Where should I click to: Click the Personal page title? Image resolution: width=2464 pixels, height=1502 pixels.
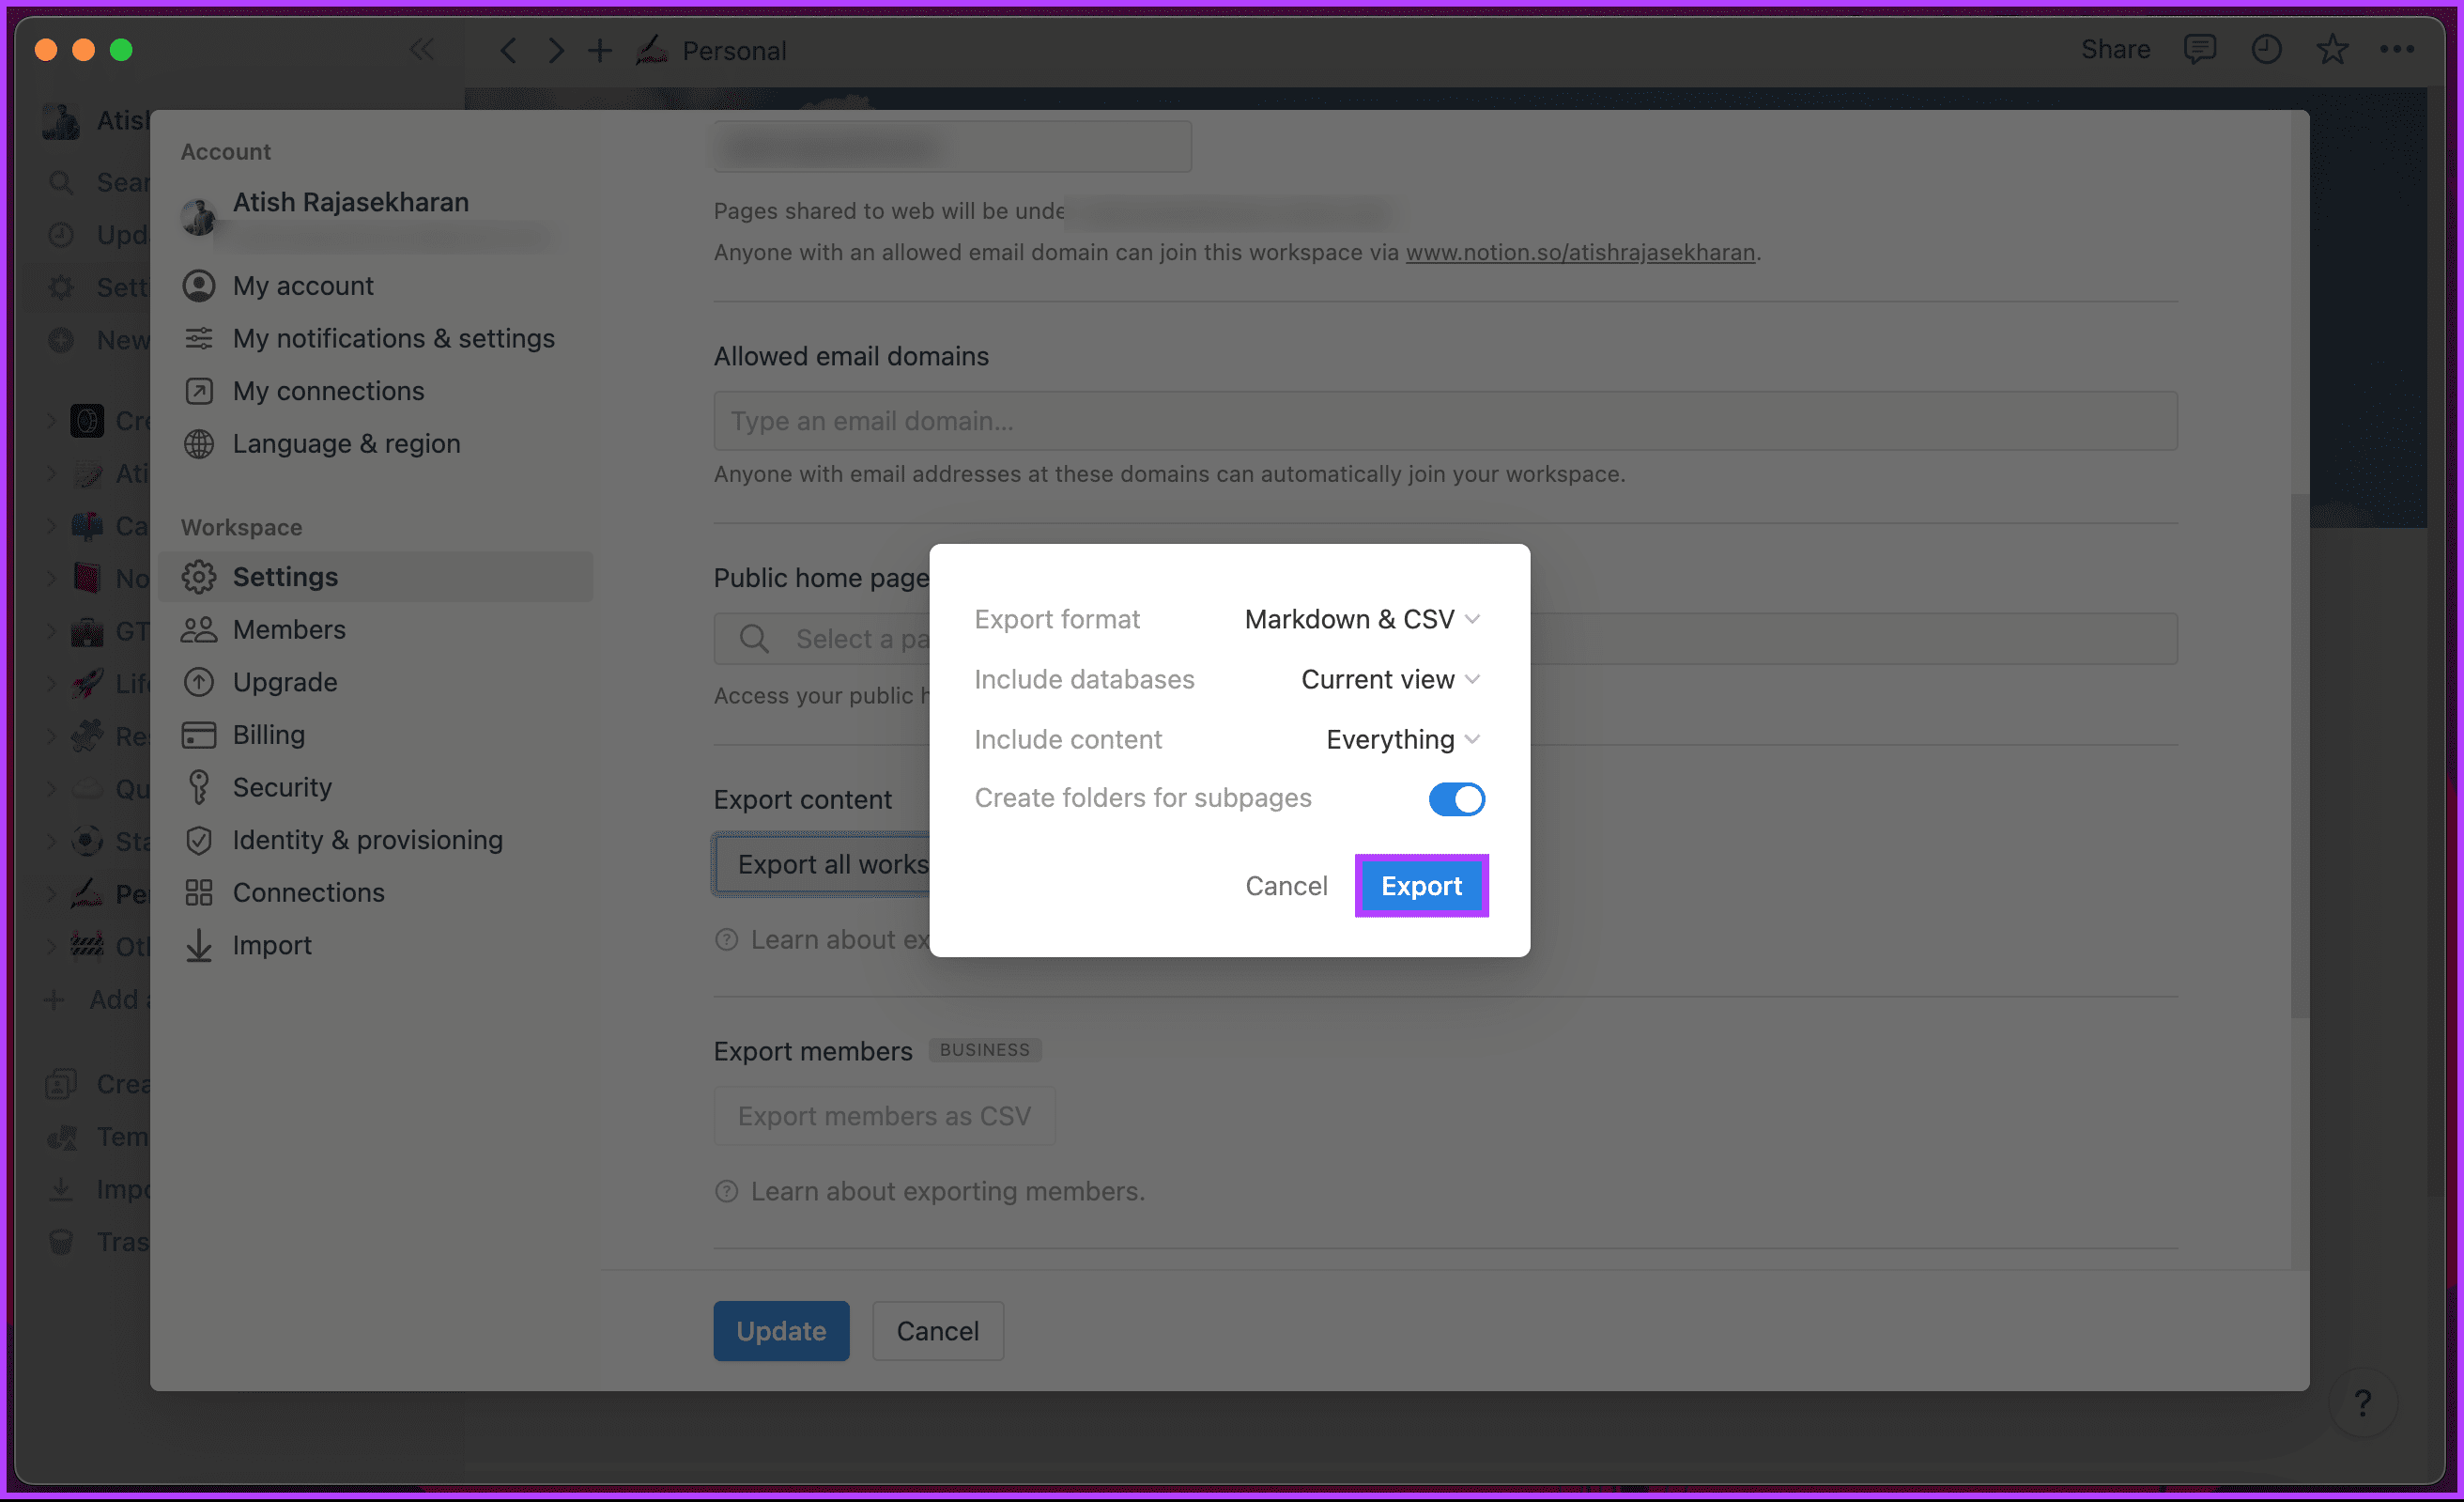[x=734, y=50]
